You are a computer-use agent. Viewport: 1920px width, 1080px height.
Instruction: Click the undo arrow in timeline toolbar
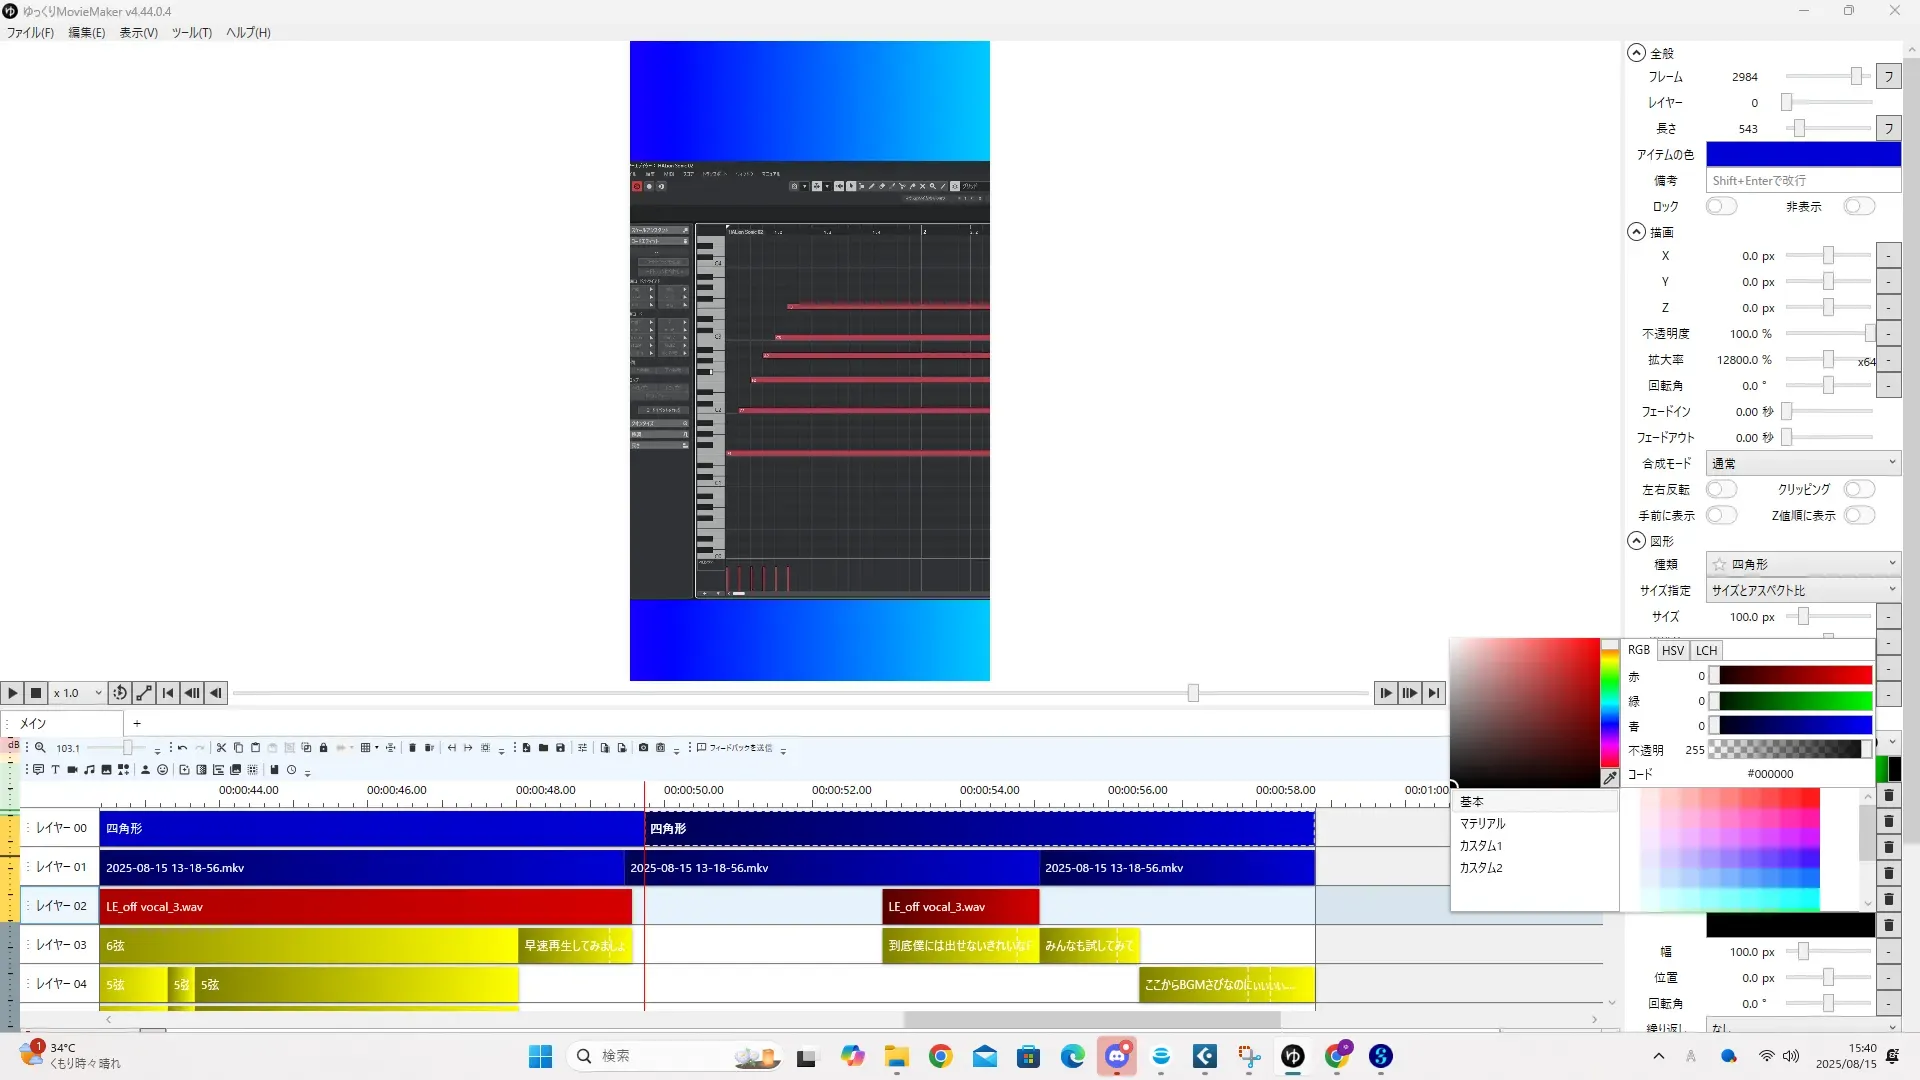(182, 748)
